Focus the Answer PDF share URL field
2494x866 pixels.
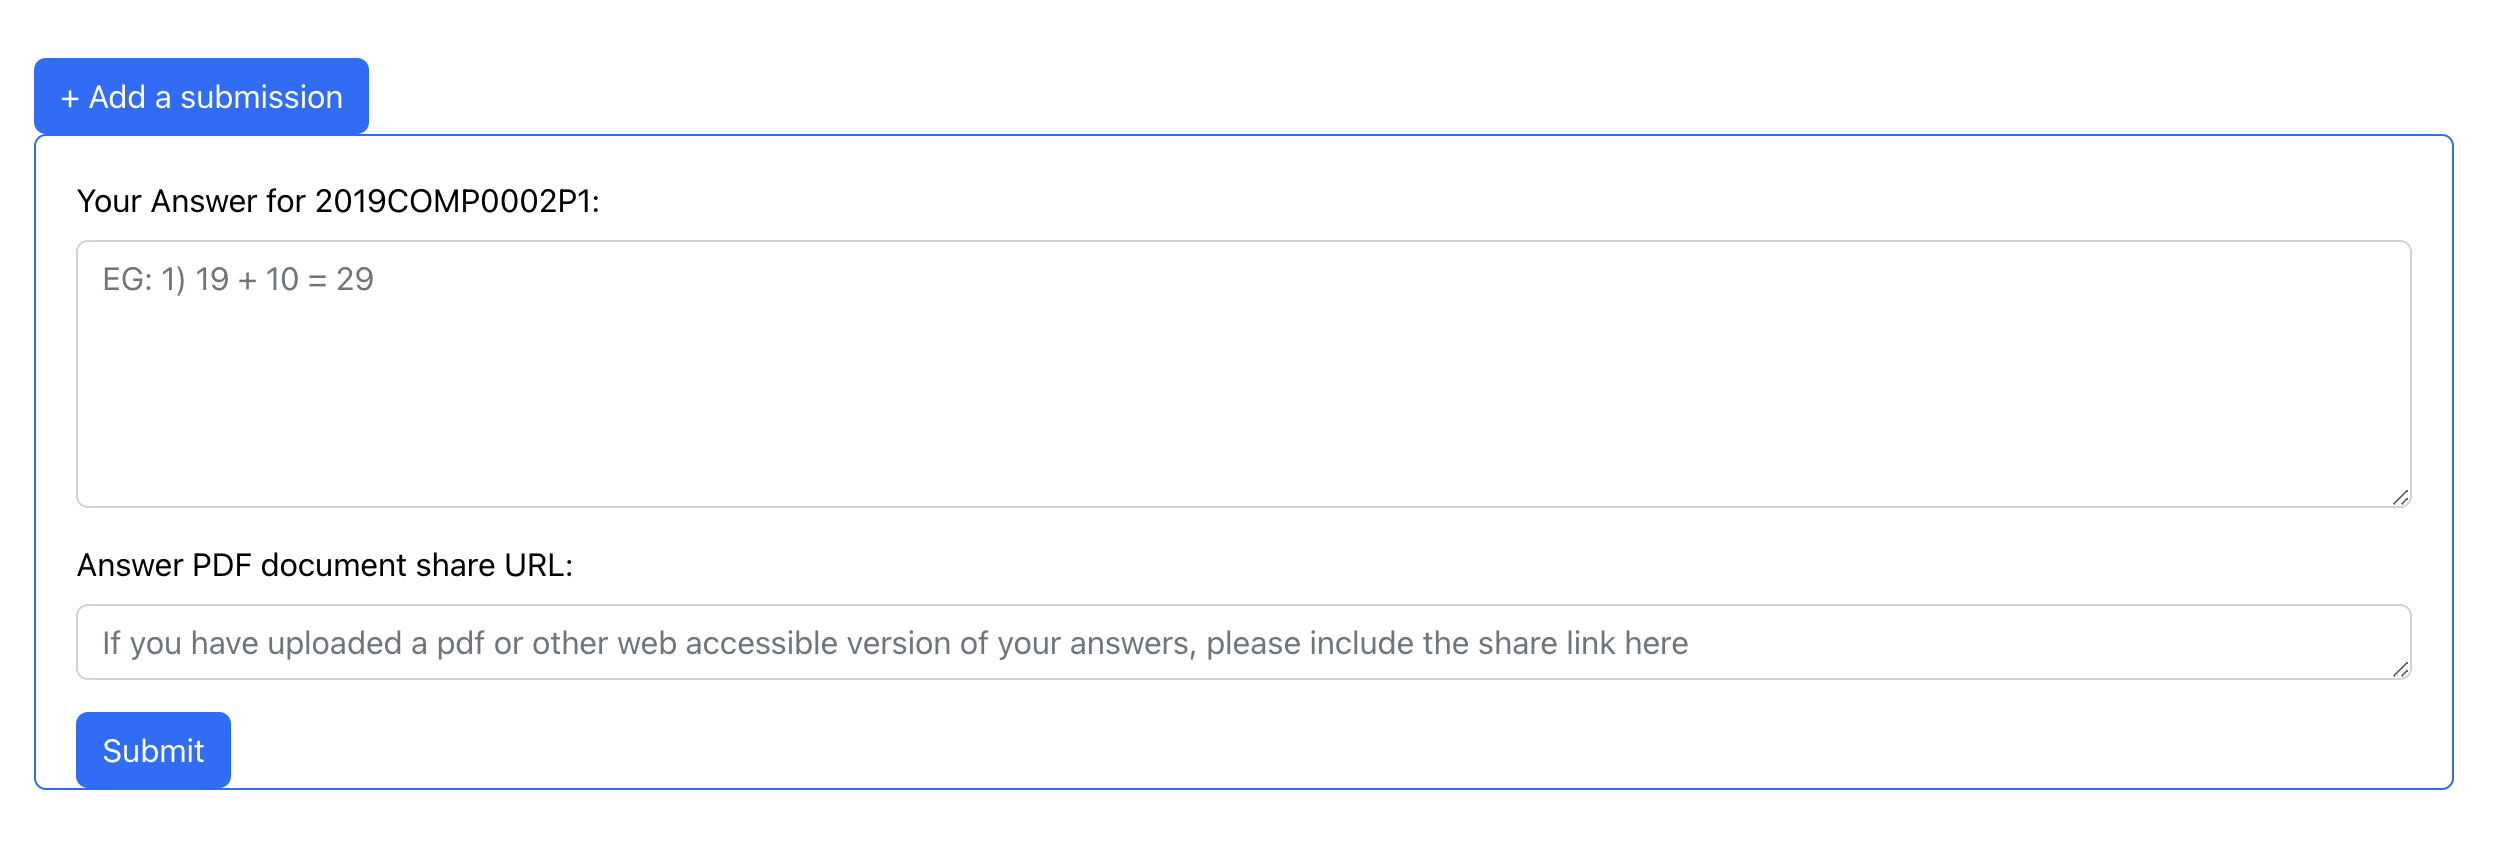tap(1243, 642)
